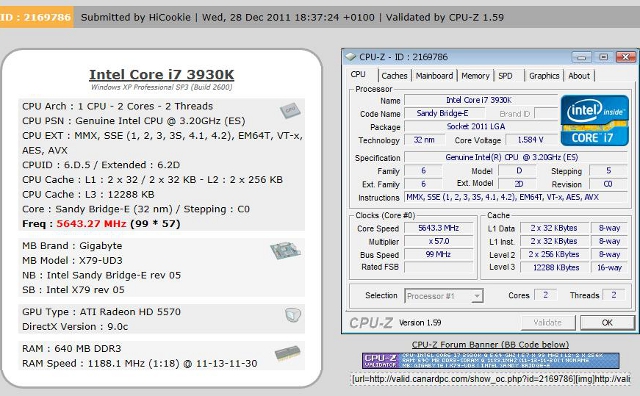Click the CPU-Z Validator forum banner image

pyautogui.click(x=491, y=361)
